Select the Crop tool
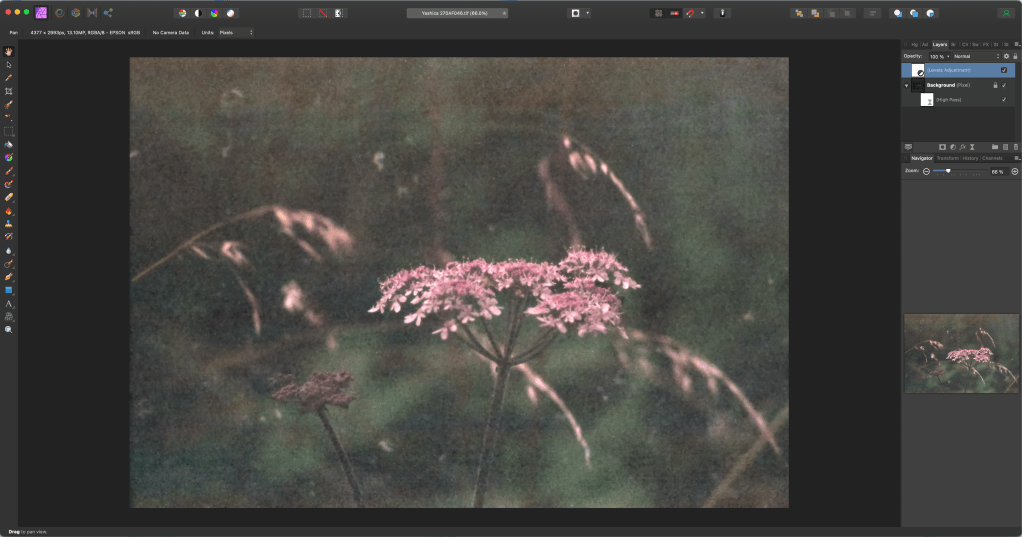1022x537 pixels. 9,91
